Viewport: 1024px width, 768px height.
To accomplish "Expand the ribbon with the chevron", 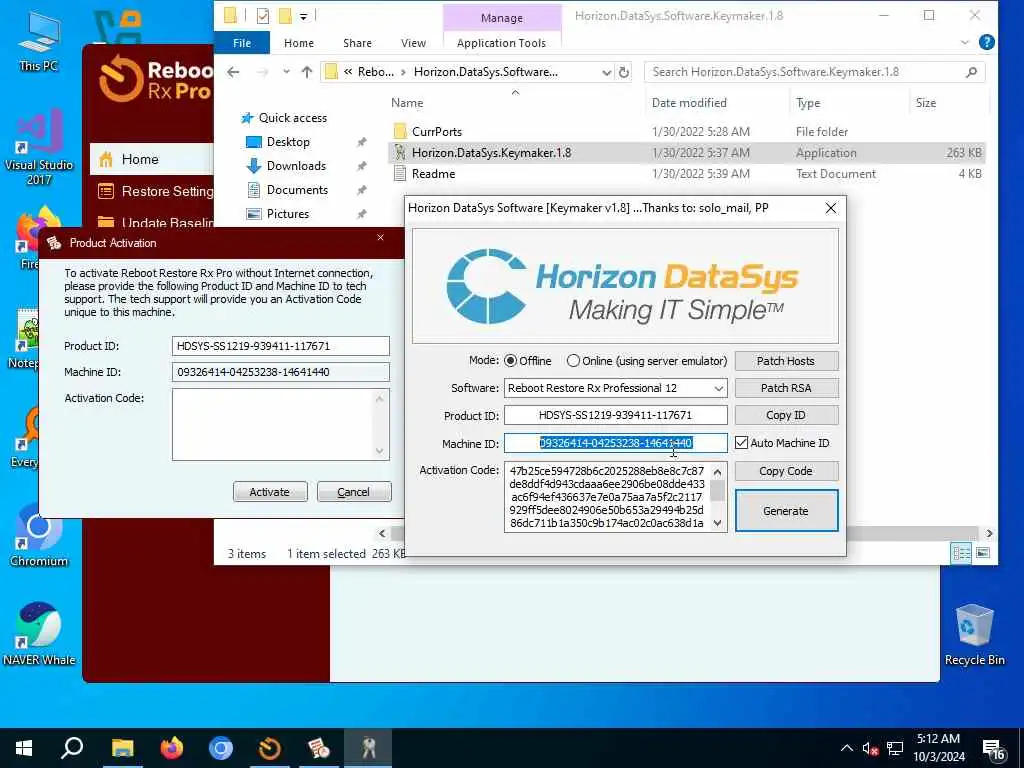I will coord(965,42).
